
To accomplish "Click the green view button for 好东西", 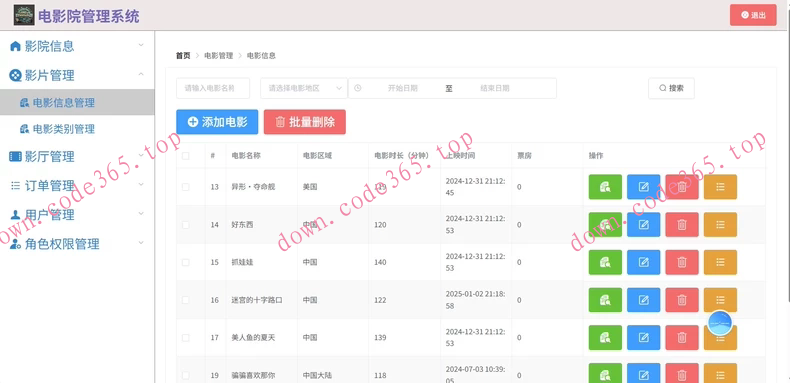I will click(605, 225).
